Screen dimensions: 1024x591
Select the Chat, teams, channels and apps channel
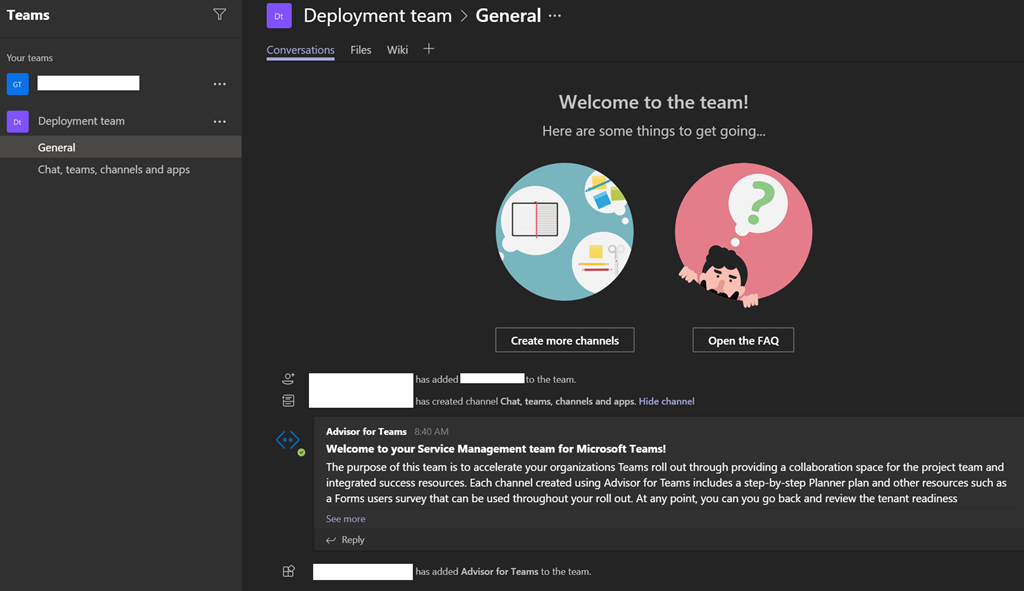[x=114, y=170]
